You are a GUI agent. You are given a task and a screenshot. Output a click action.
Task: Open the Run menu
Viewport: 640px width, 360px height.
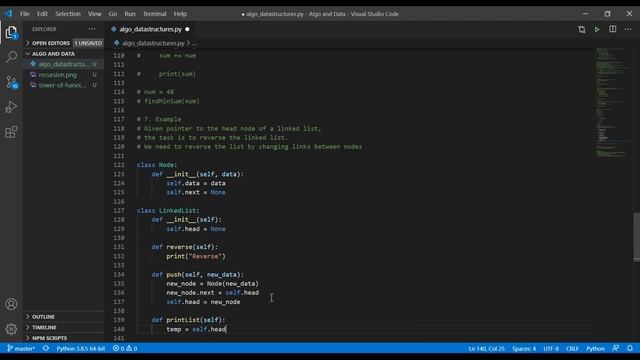[130, 14]
